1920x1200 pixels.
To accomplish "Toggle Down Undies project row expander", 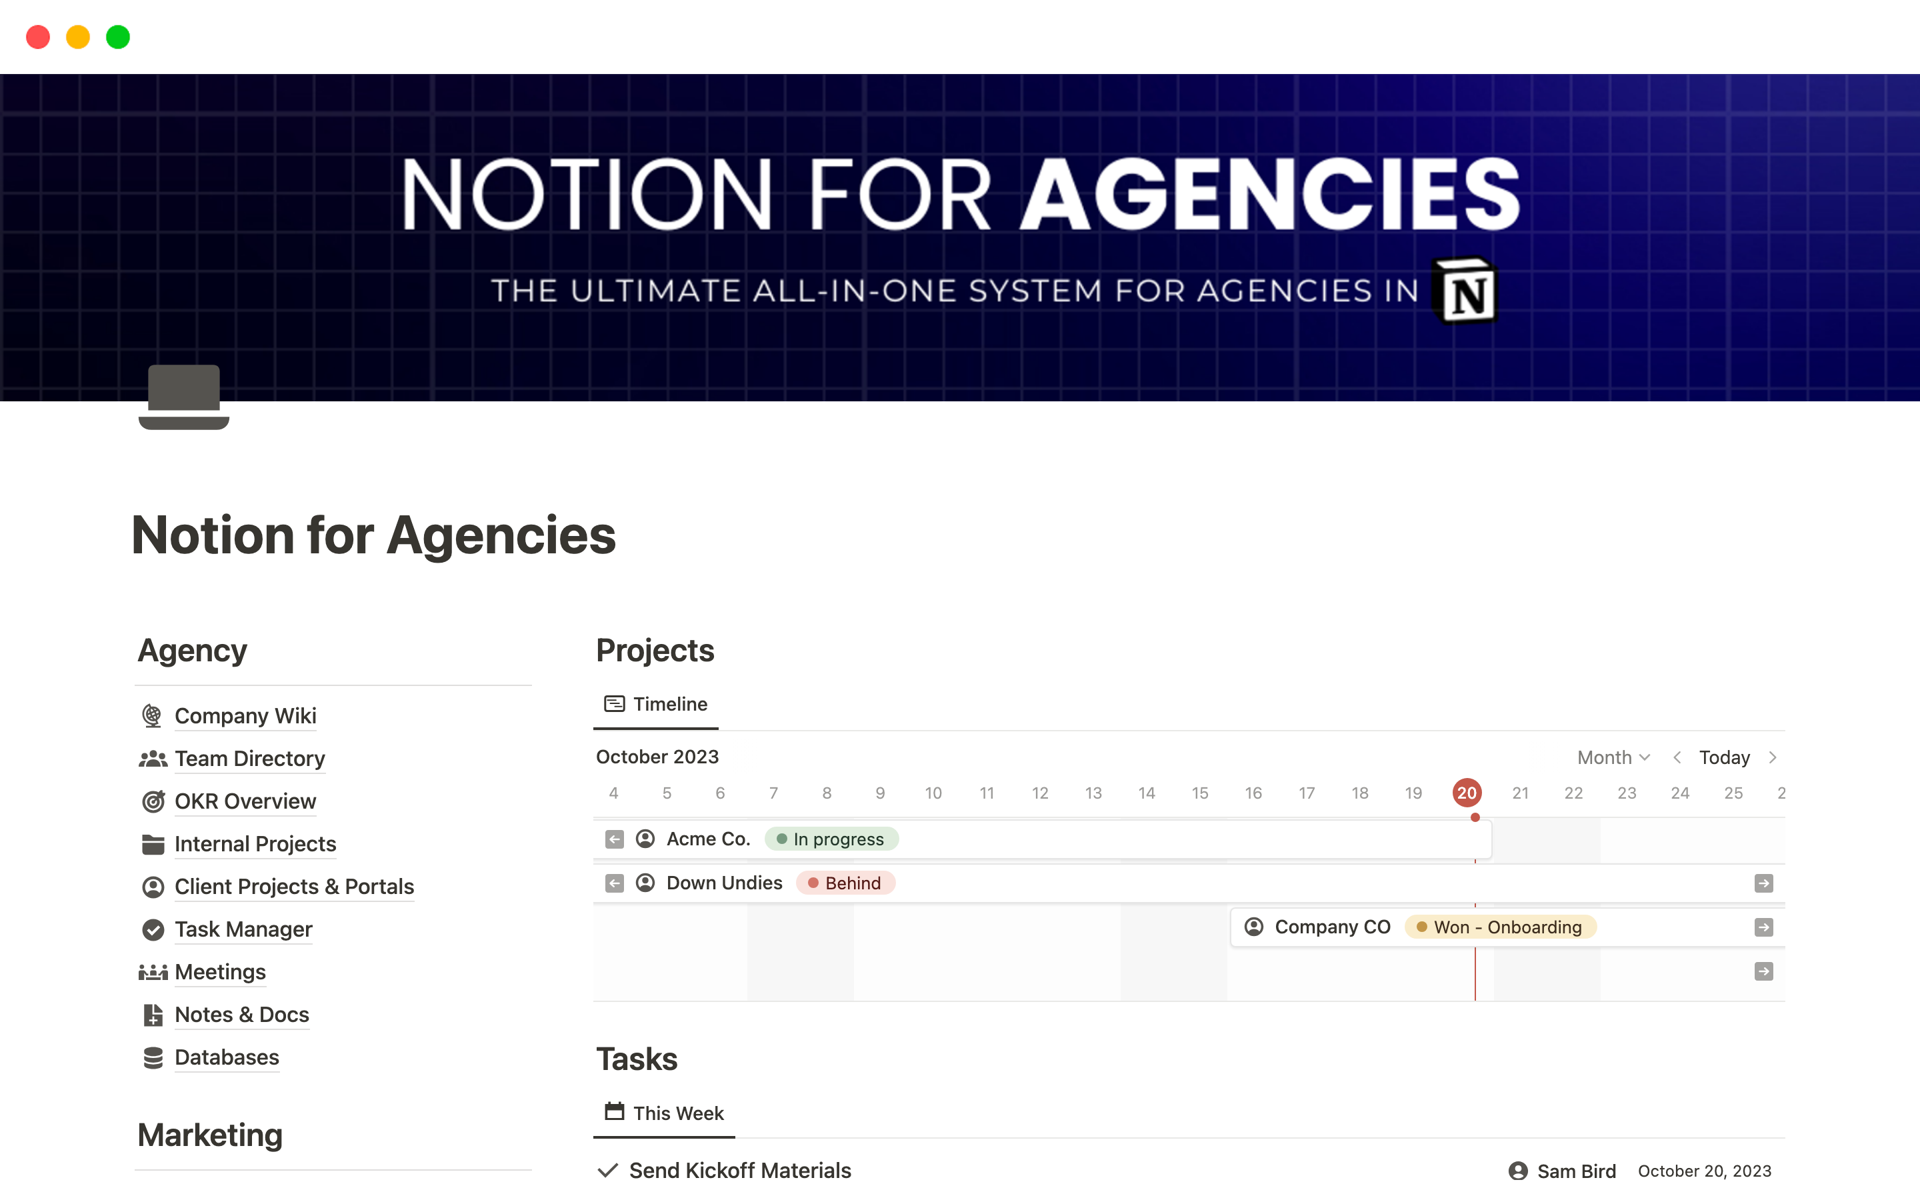I will click(617, 882).
